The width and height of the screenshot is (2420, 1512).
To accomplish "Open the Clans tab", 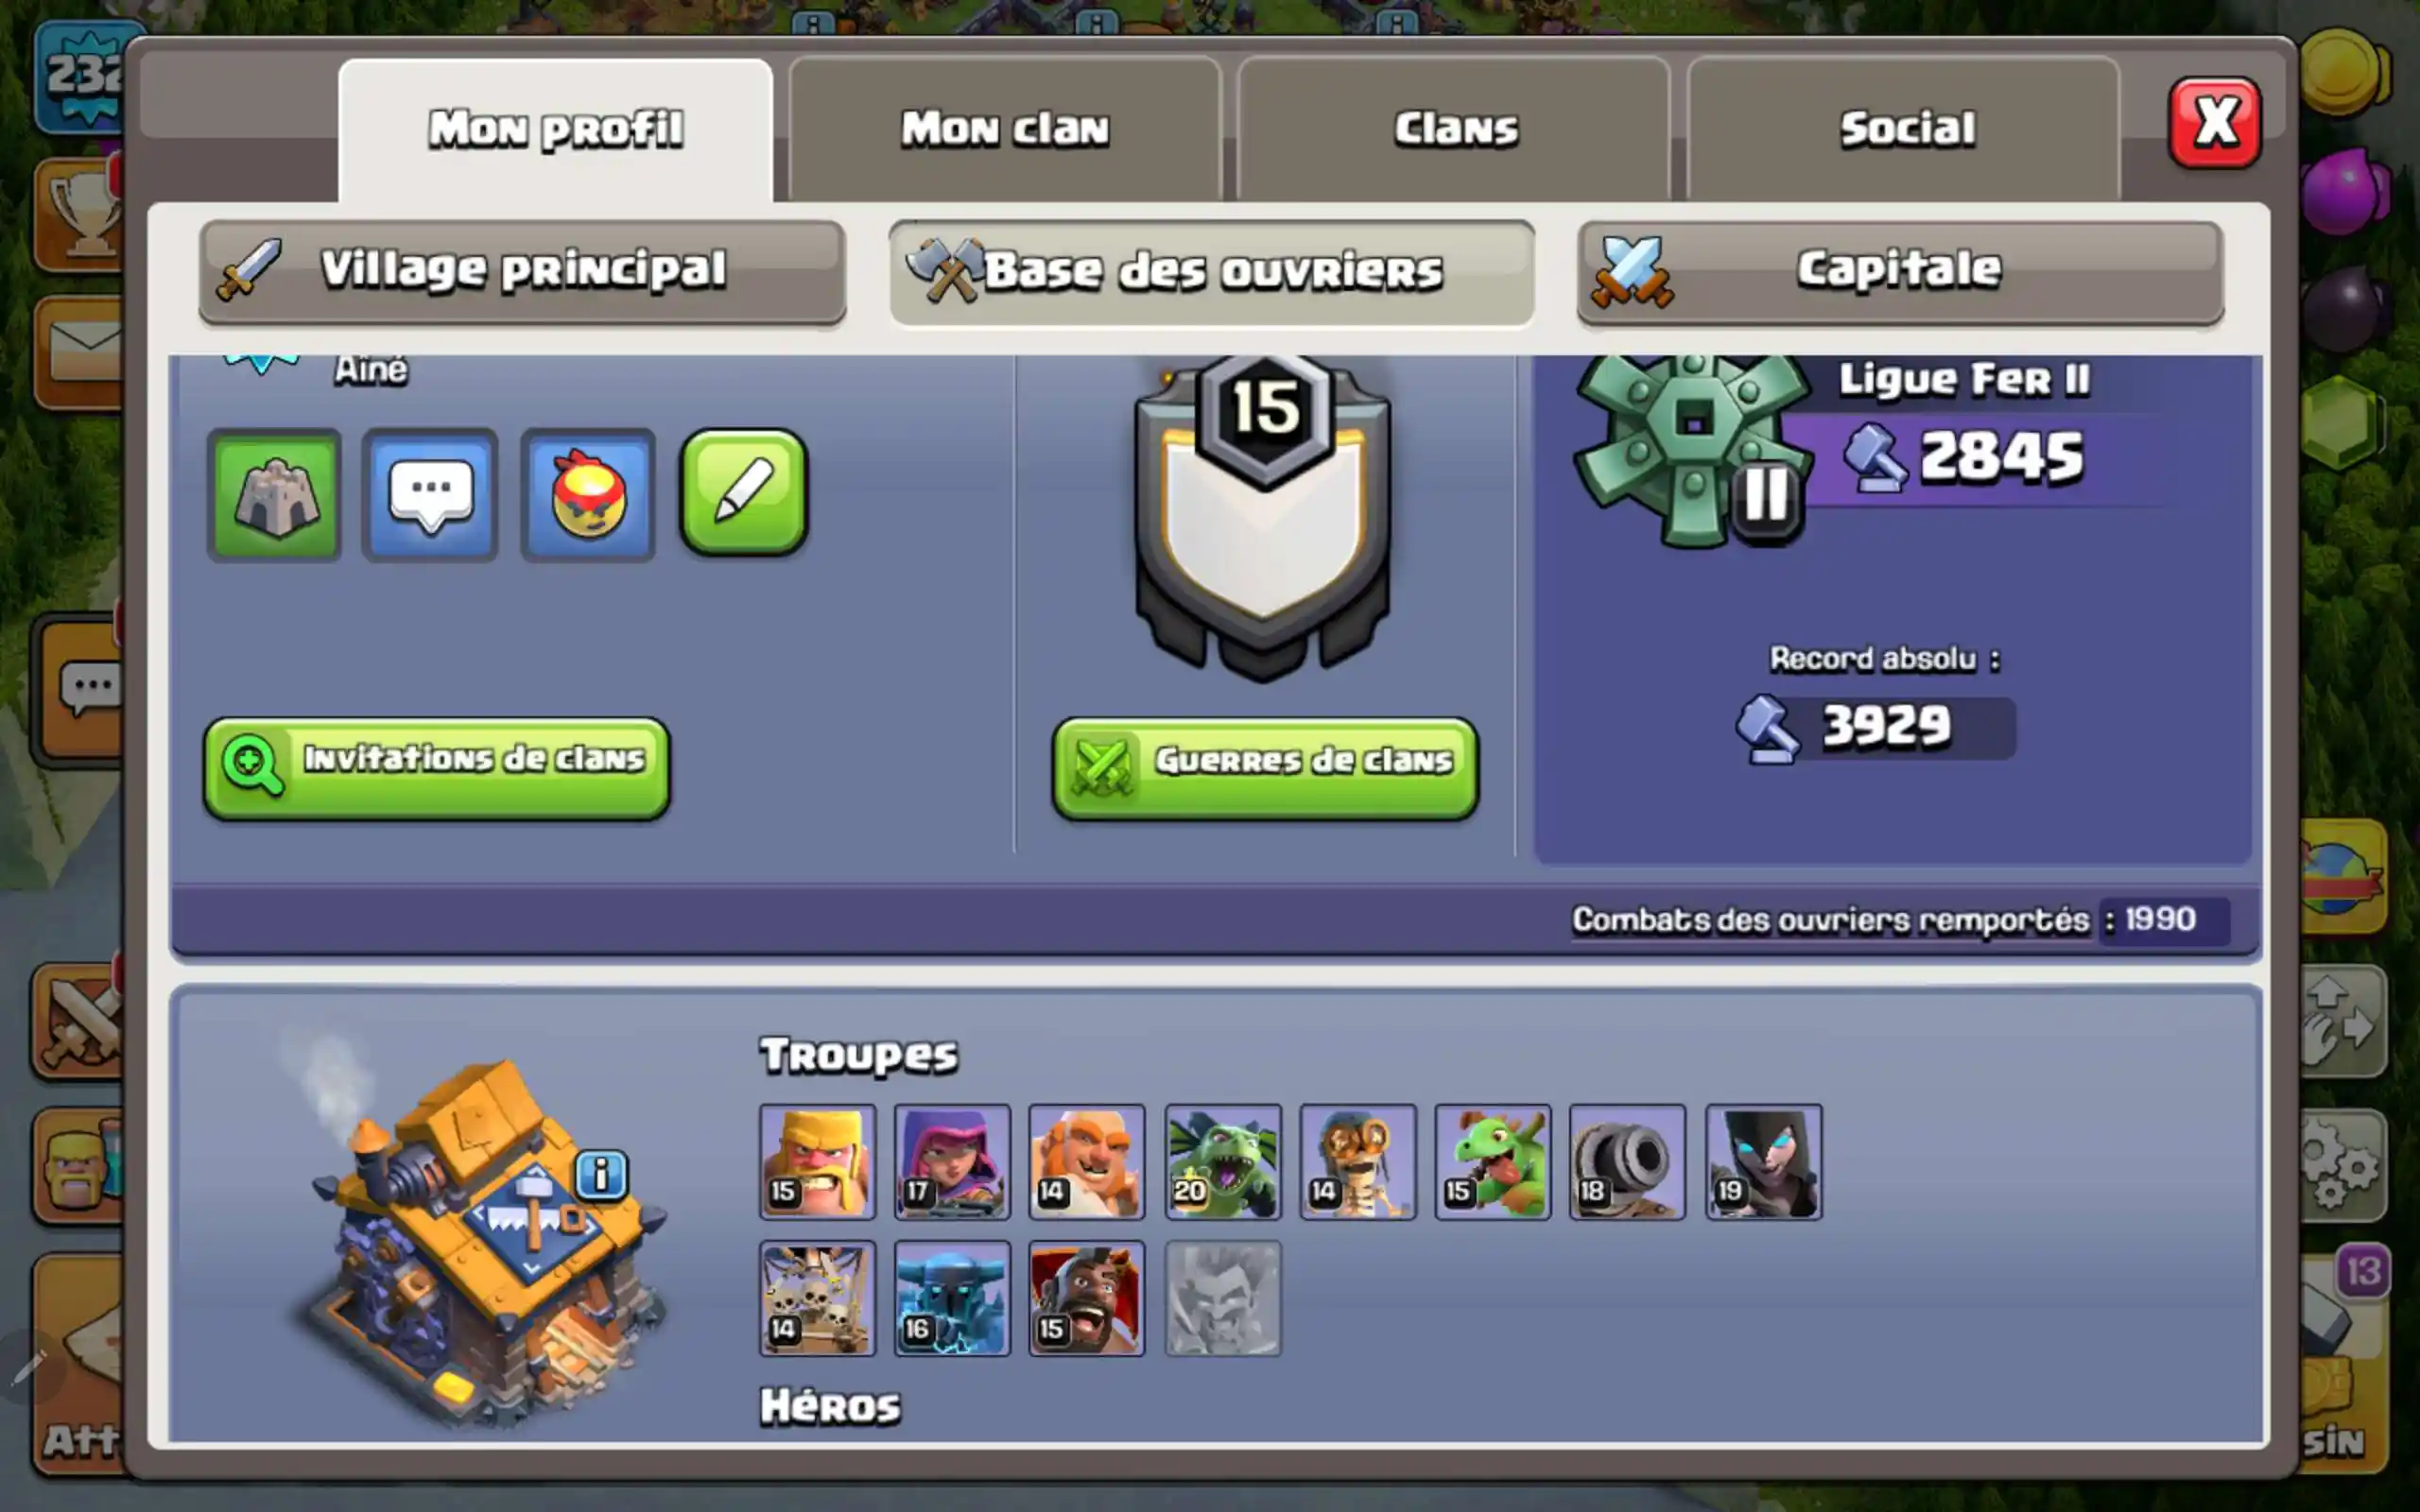I will coord(1455,130).
